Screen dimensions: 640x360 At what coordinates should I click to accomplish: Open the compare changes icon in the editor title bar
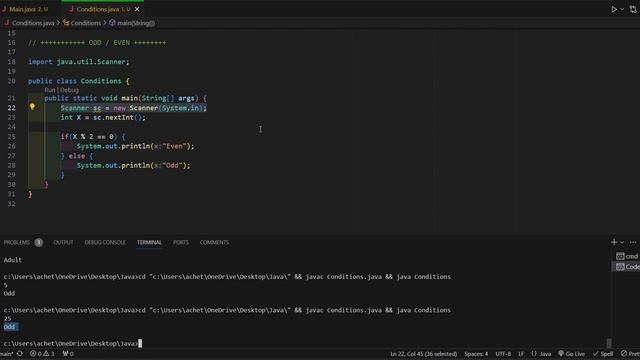(x=633, y=9)
